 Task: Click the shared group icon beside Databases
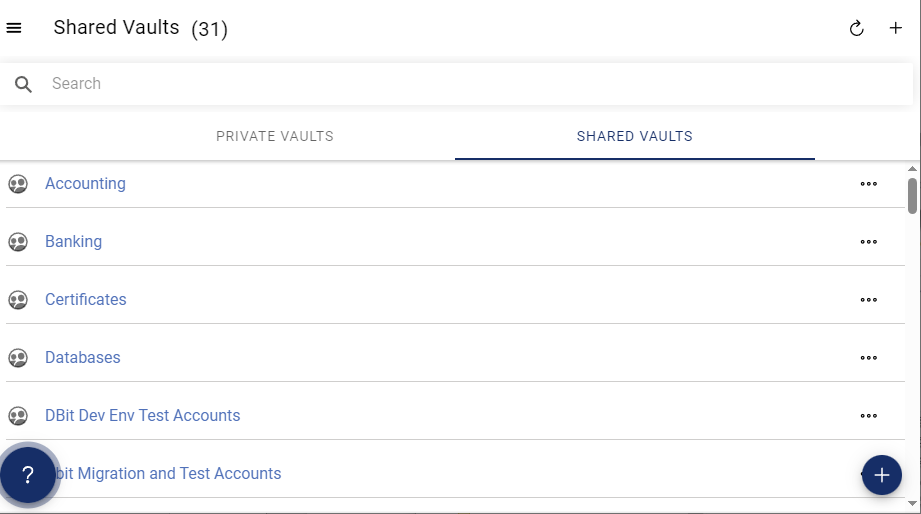[x=18, y=358]
